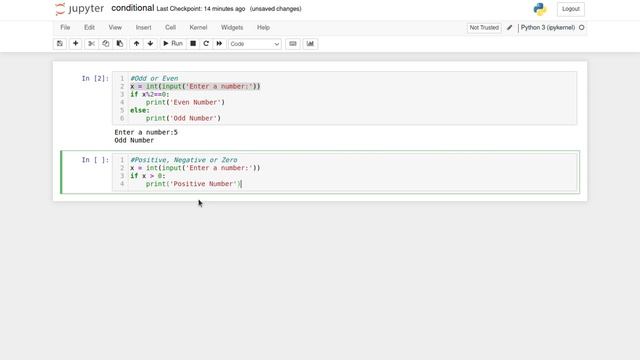This screenshot has width=640, height=360.
Task: Click inside the Positive Negative or Zero cell editor
Action: pyautogui.click(x=345, y=172)
